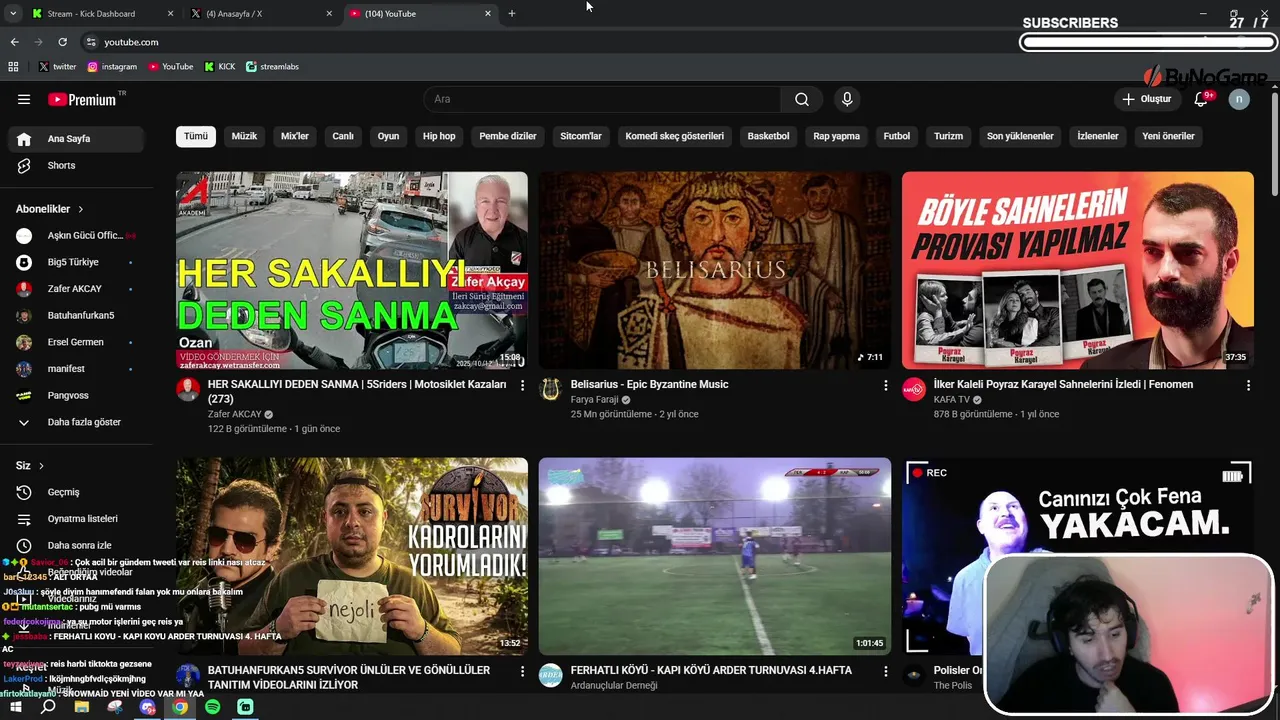Screen dimensions: 1280x720
Task: Open Discord from the taskbar
Action: [x=148, y=707]
